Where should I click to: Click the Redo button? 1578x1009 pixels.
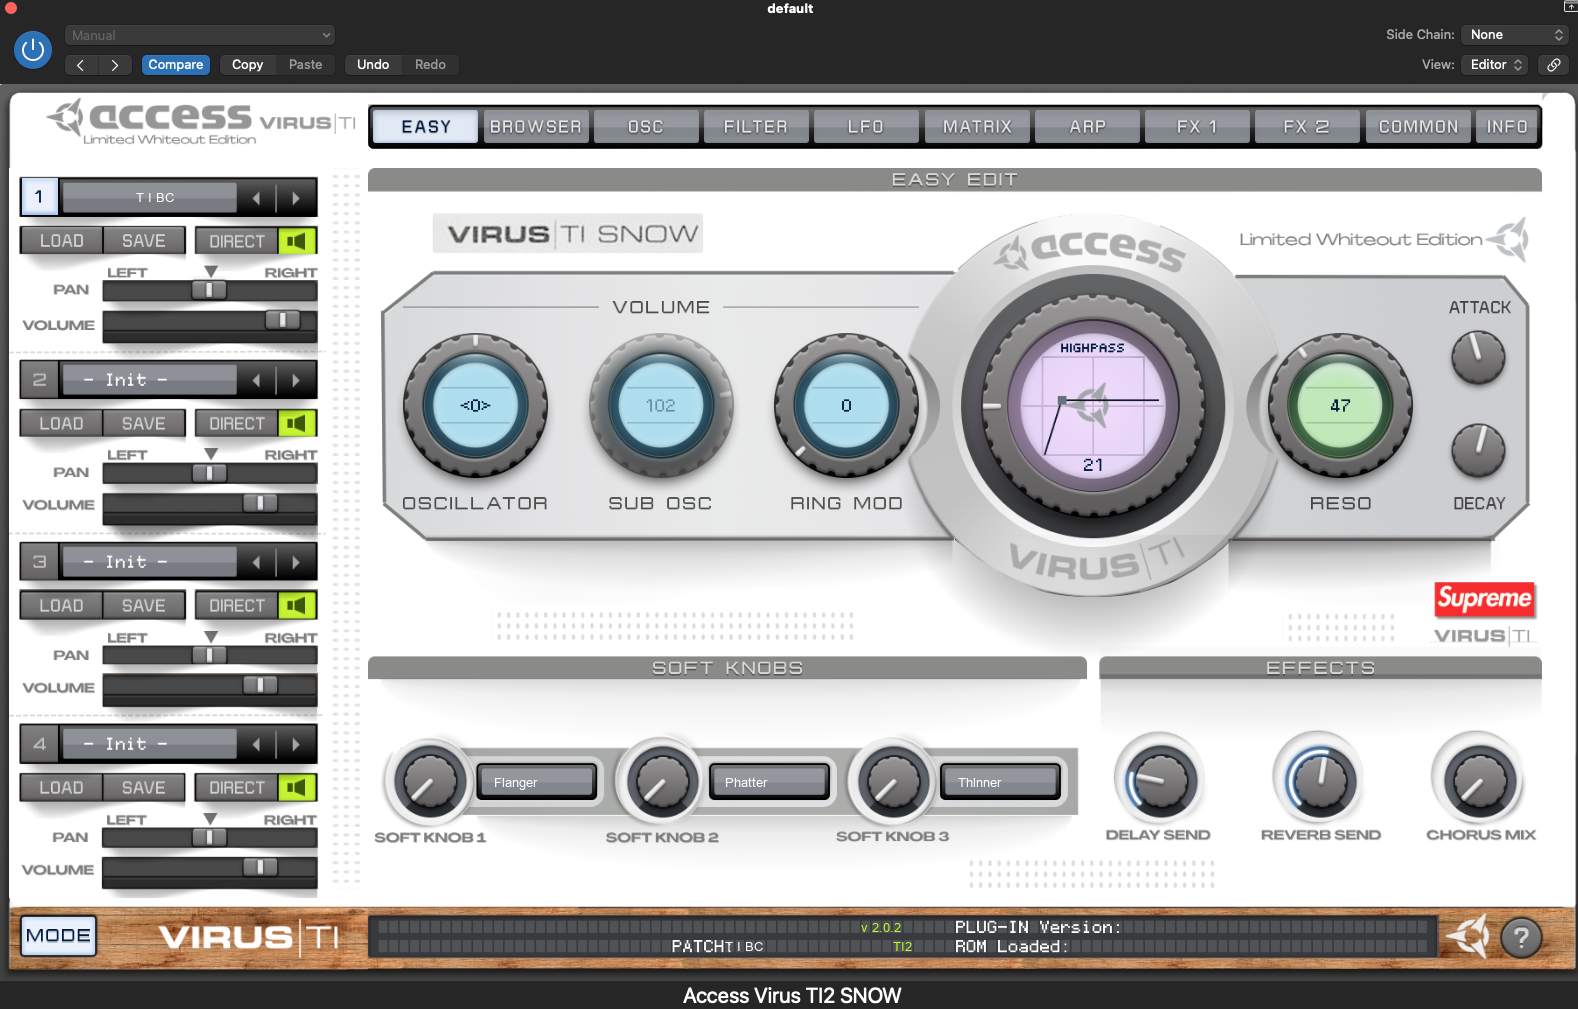click(x=431, y=64)
